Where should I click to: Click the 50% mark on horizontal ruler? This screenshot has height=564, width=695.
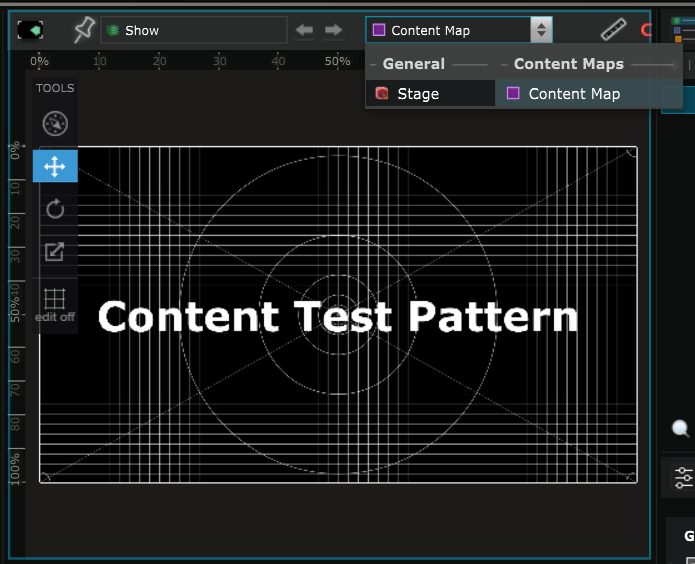(x=338, y=61)
